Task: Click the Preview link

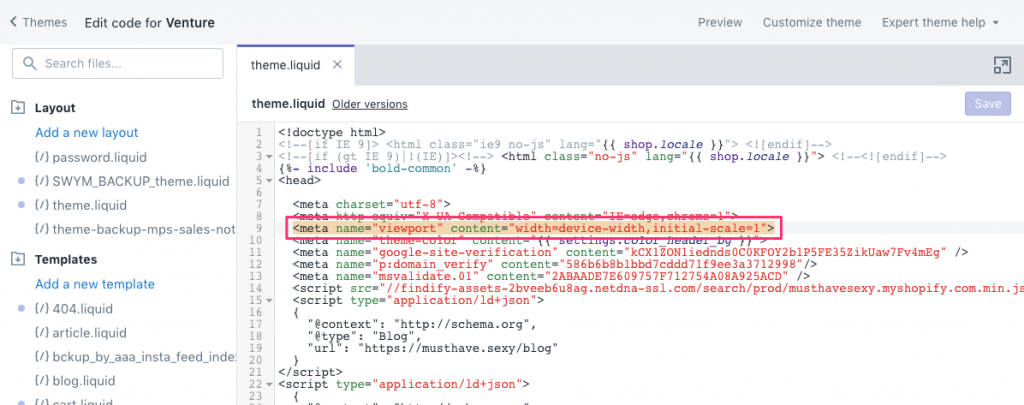Action: [x=720, y=22]
